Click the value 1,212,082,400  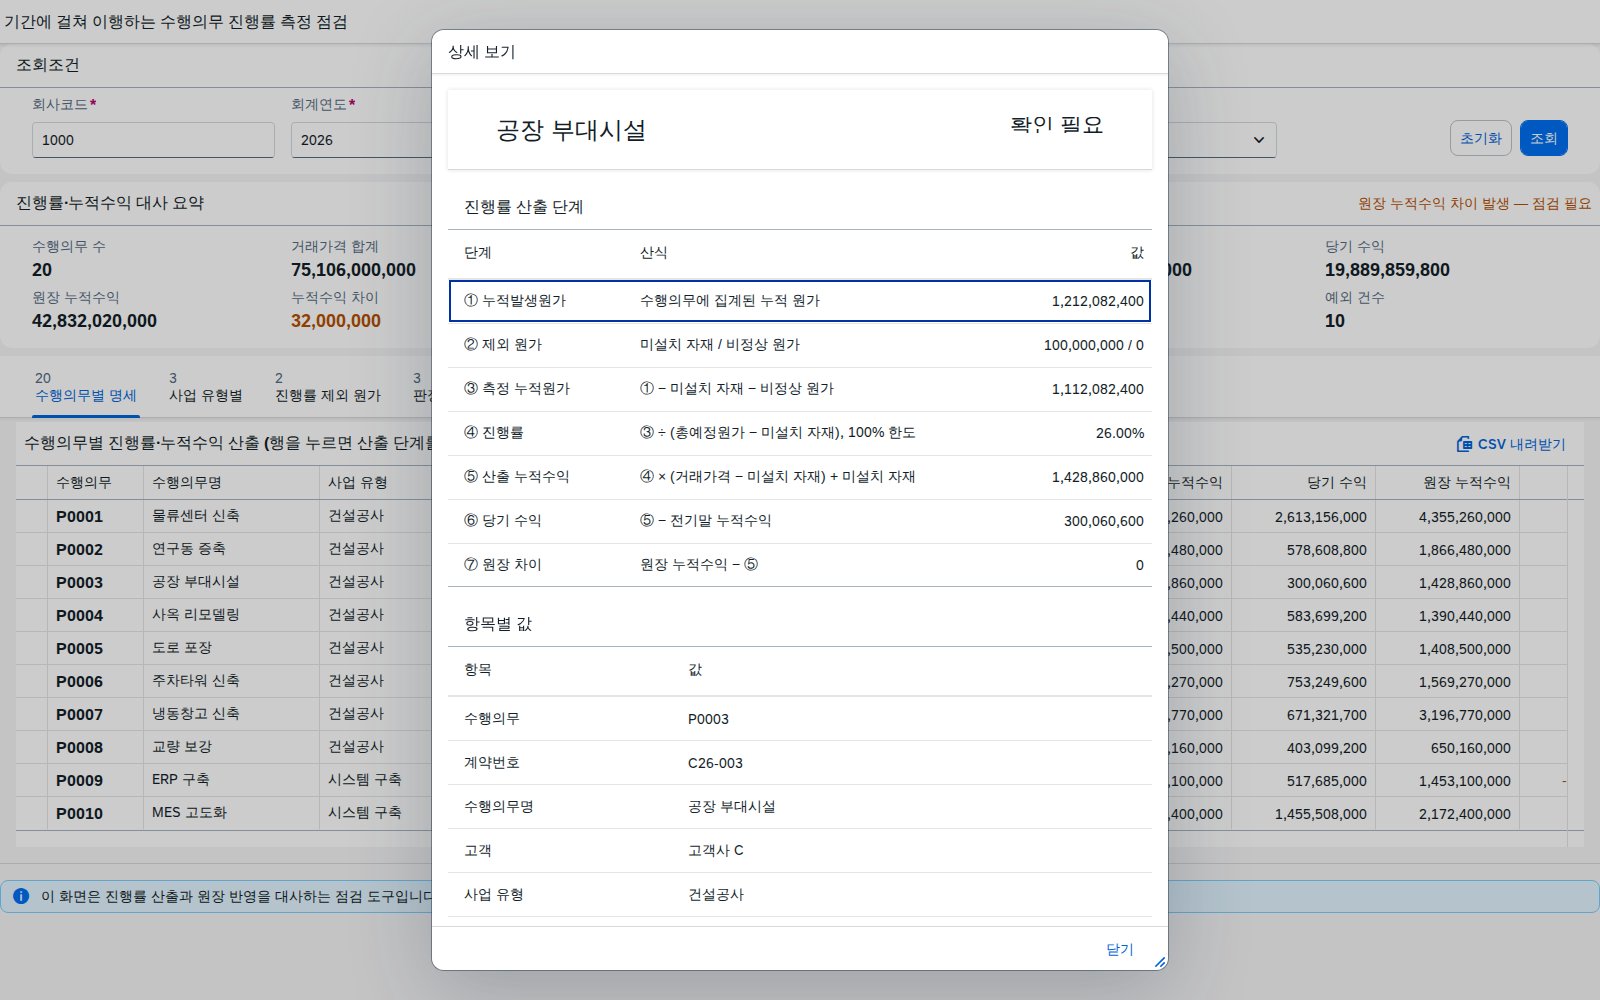(x=1097, y=301)
